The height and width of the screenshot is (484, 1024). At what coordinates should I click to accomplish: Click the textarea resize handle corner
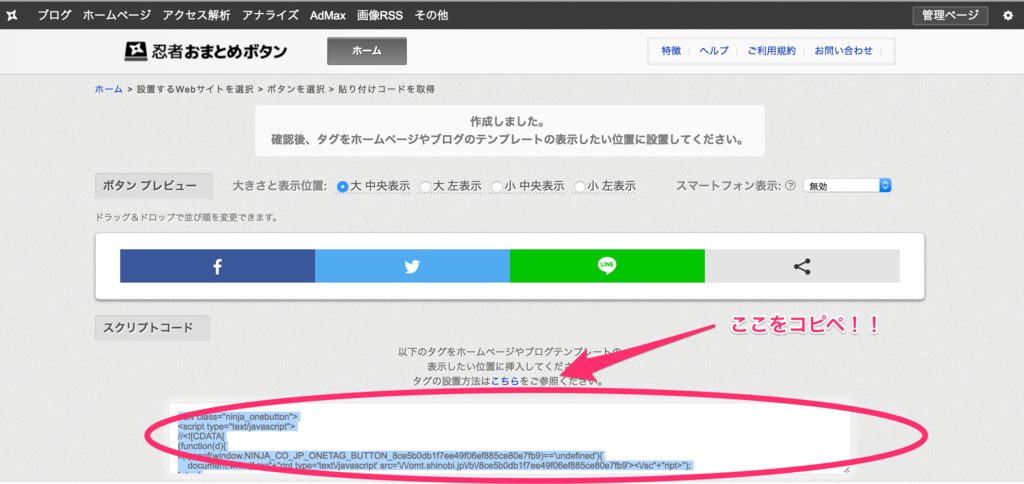coord(846,470)
